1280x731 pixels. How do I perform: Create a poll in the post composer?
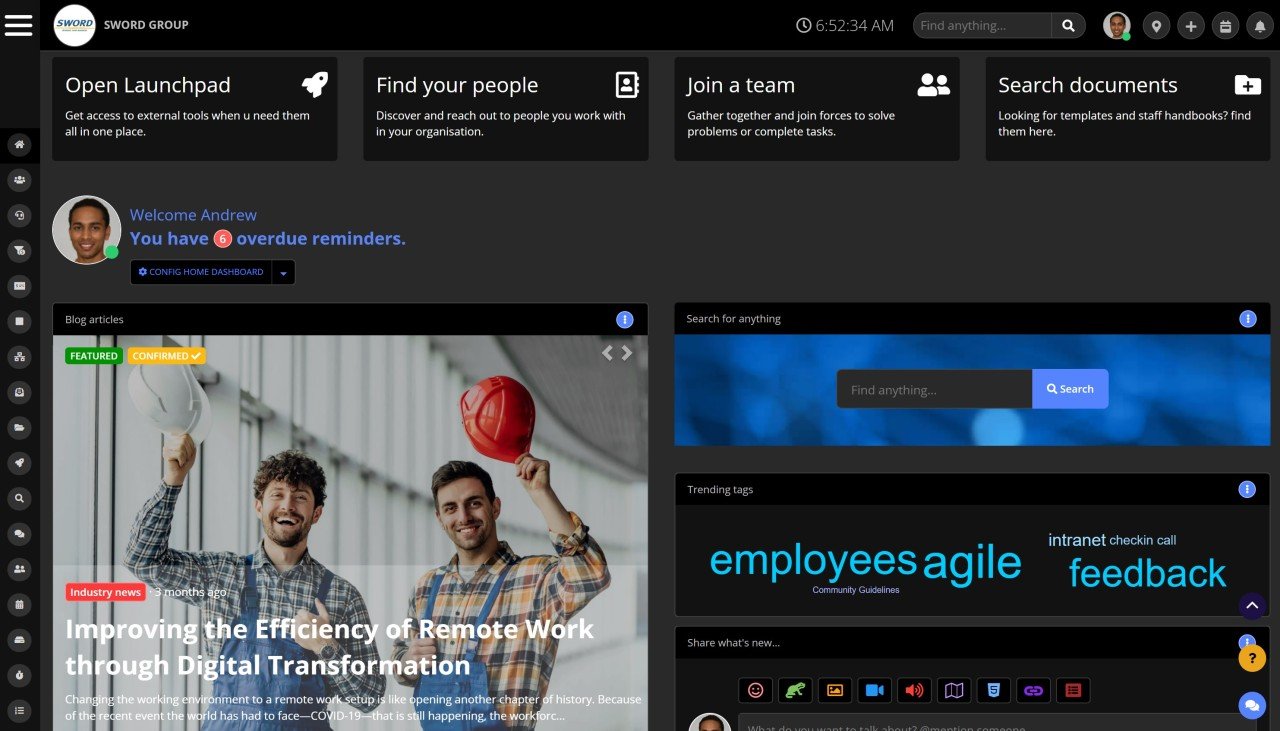[x=1073, y=690]
